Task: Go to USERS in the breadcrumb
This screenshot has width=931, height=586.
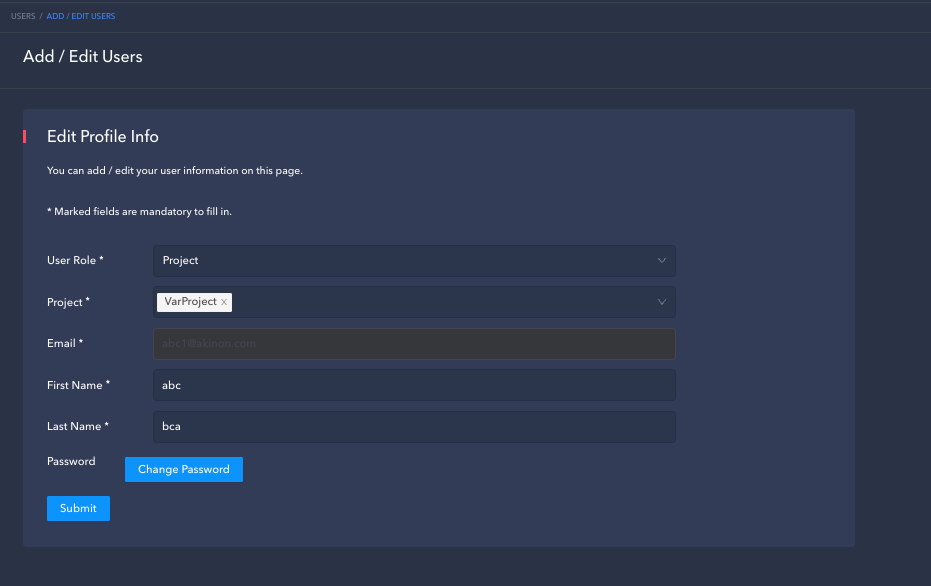Action: click(23, 16)
